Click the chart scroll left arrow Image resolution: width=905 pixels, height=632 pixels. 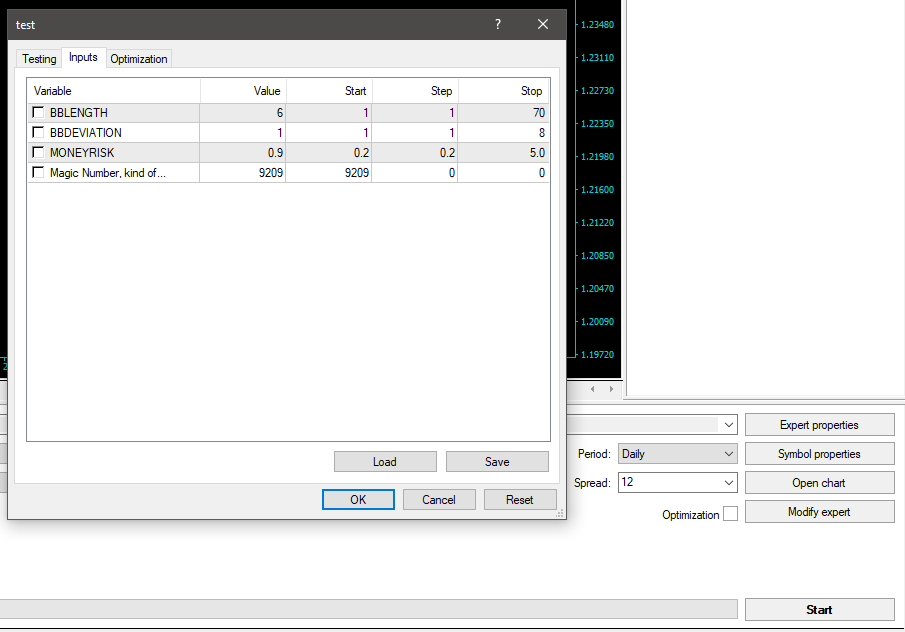[593, 389]
